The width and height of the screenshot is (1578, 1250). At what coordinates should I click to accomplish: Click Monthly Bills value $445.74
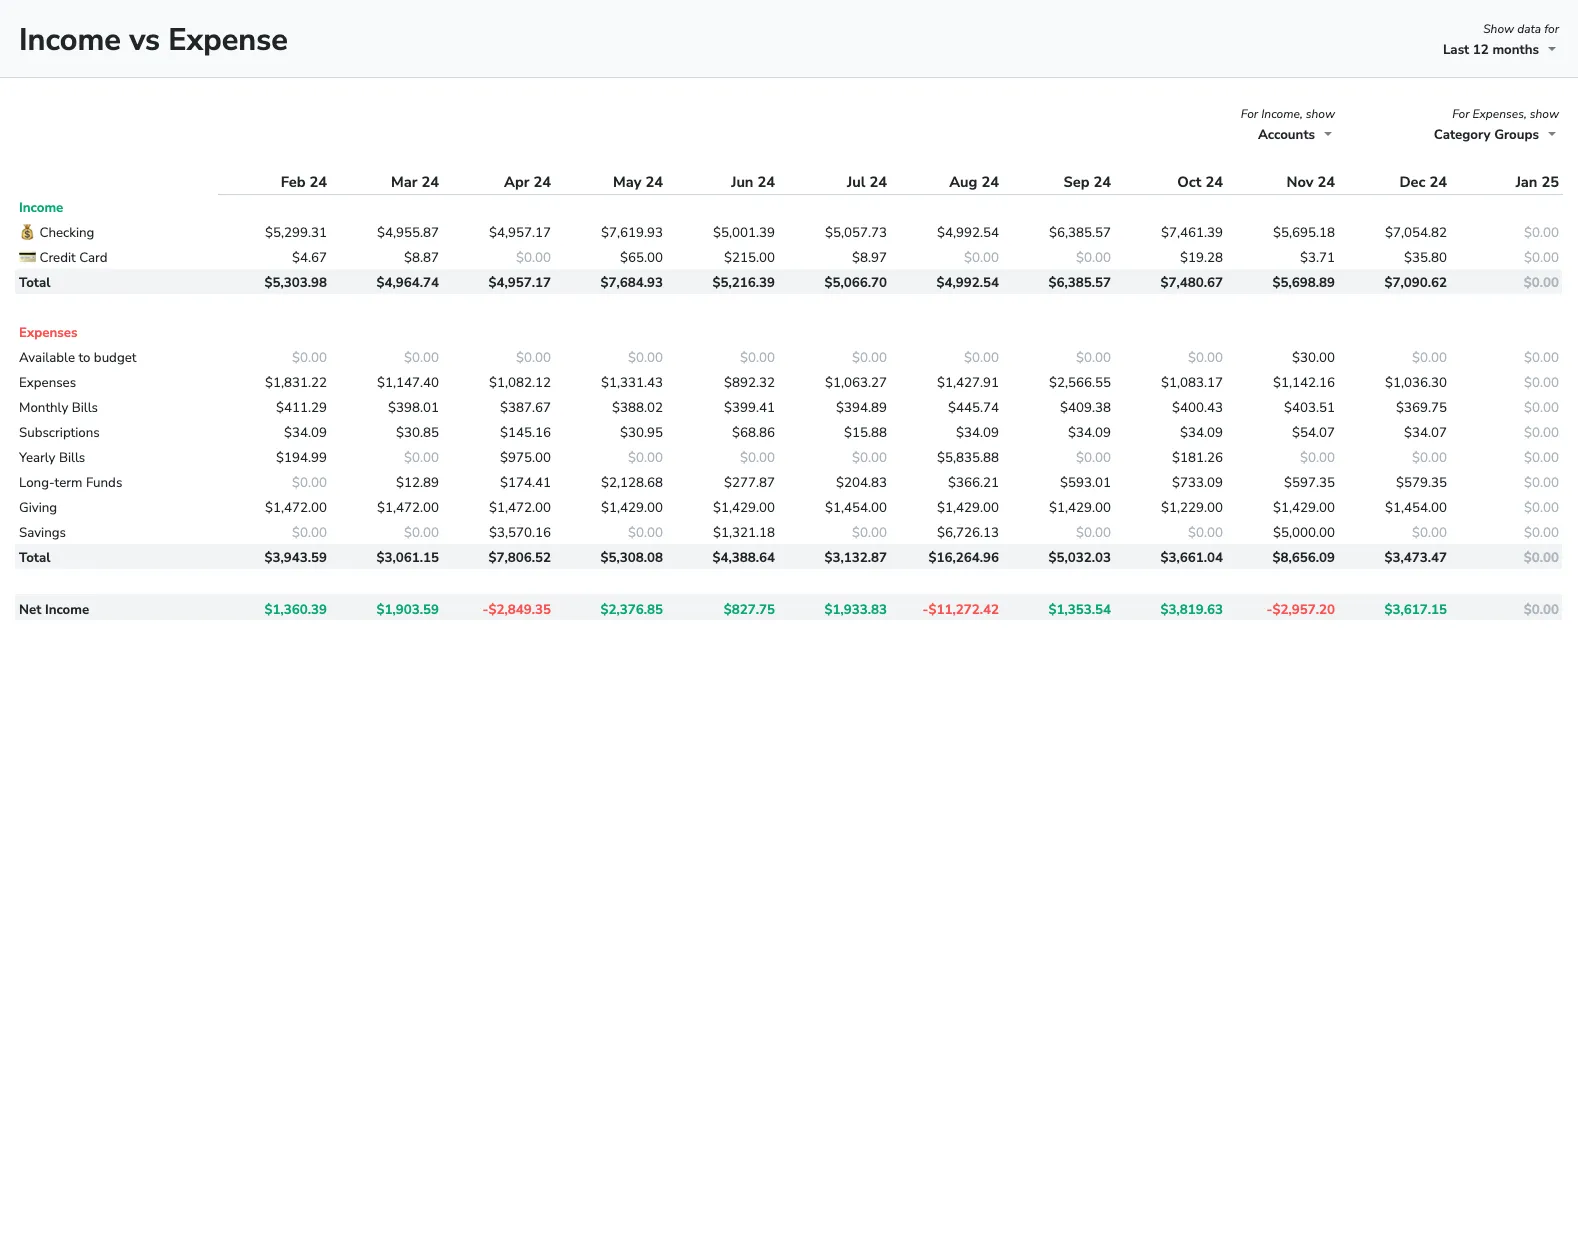tap(973, 408)
